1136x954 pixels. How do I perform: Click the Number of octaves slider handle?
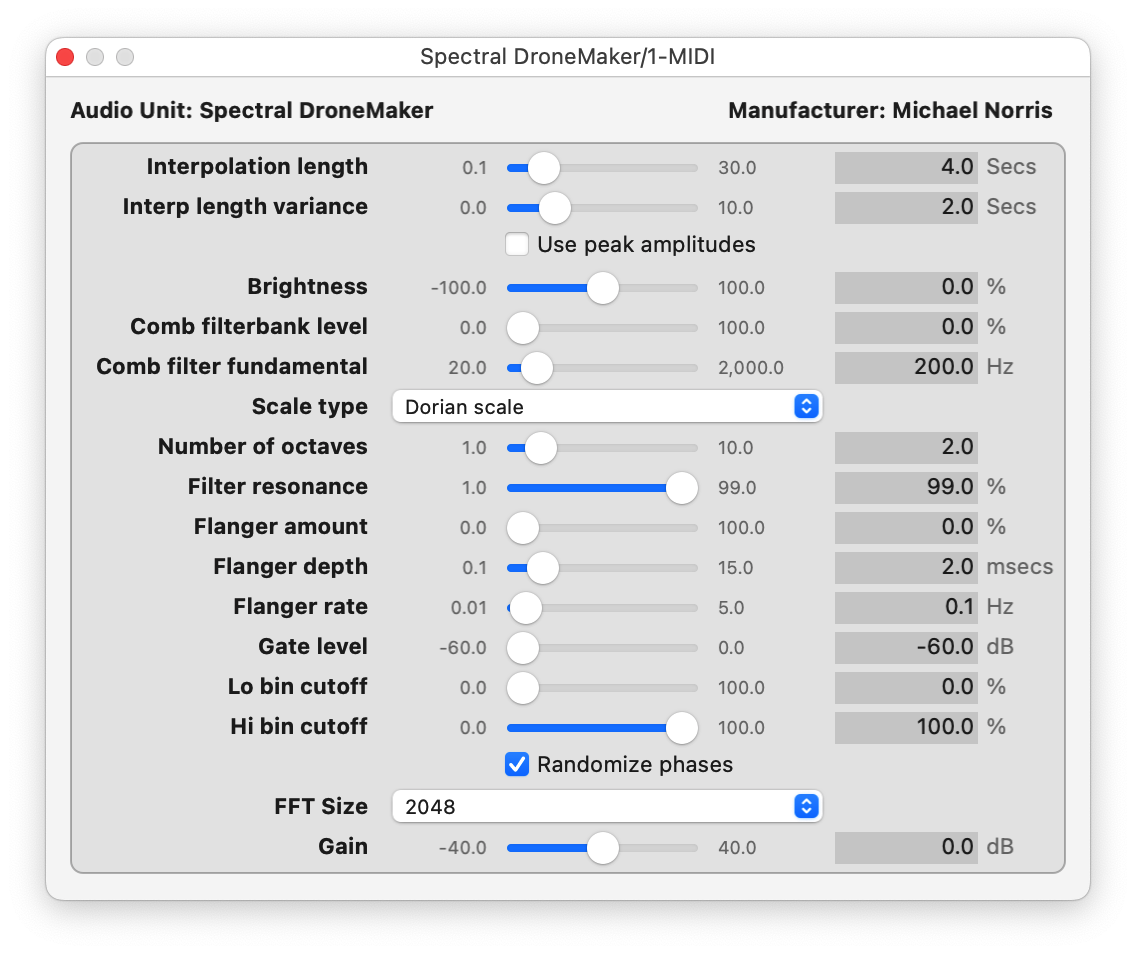540,448
